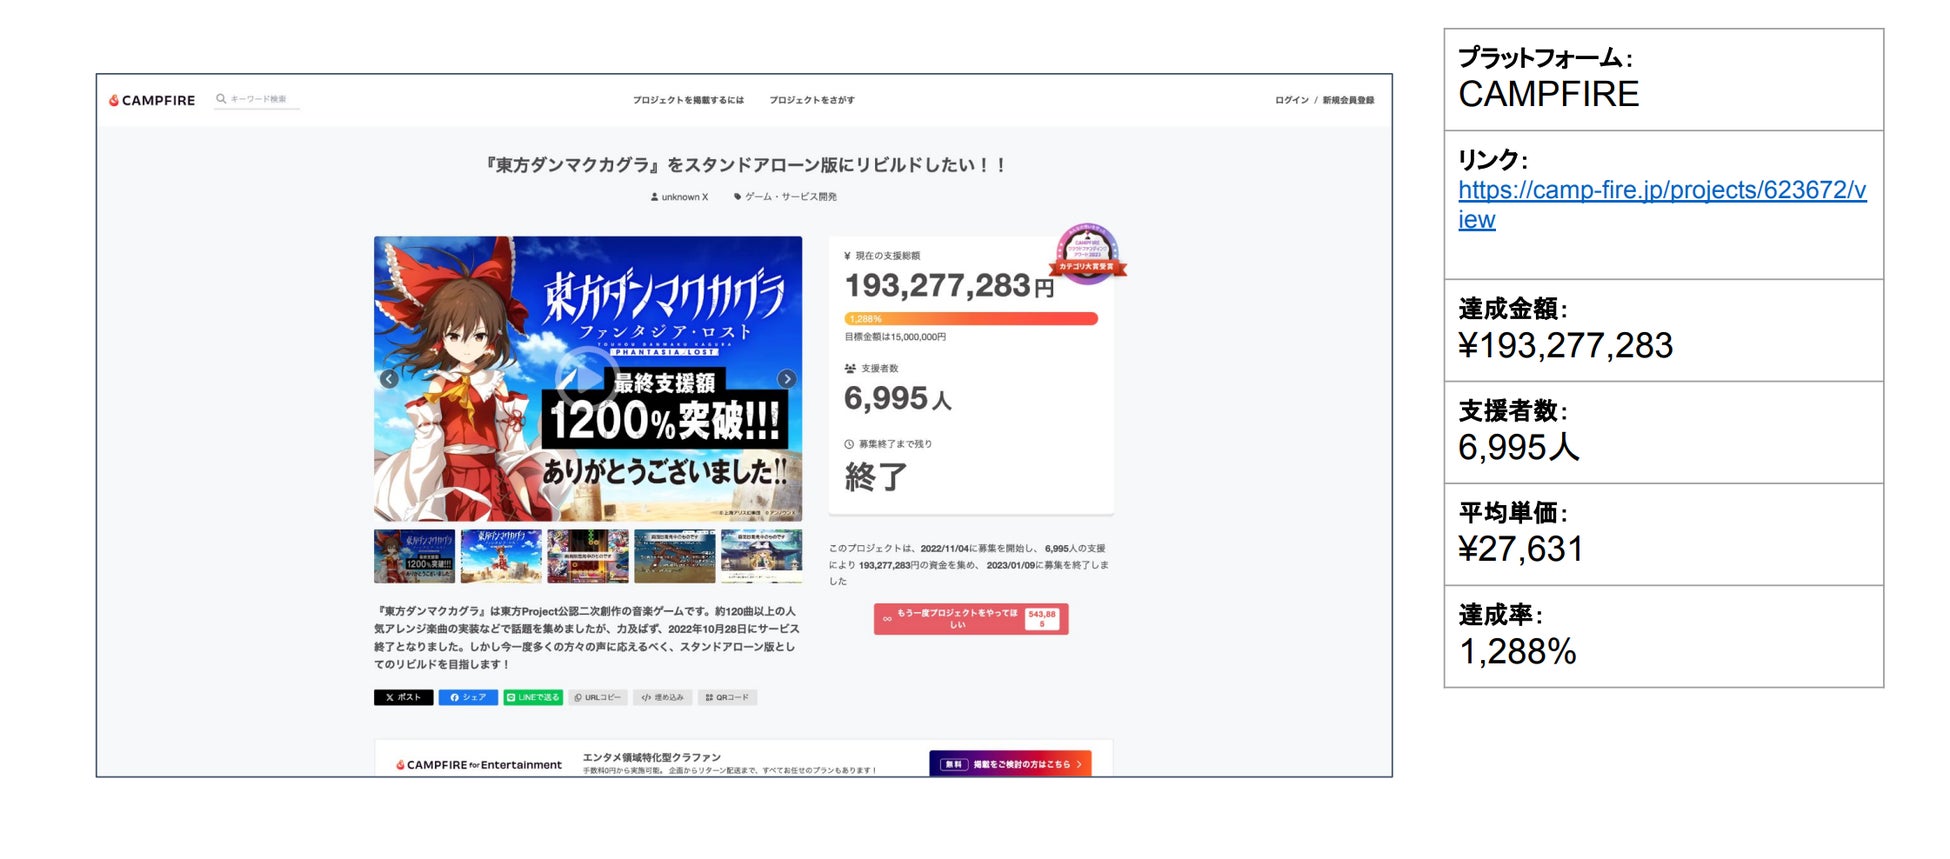Select the rhythm gameplay lanes thumbnail
Screen dimensions: 1950x859
tap(588, 556)
